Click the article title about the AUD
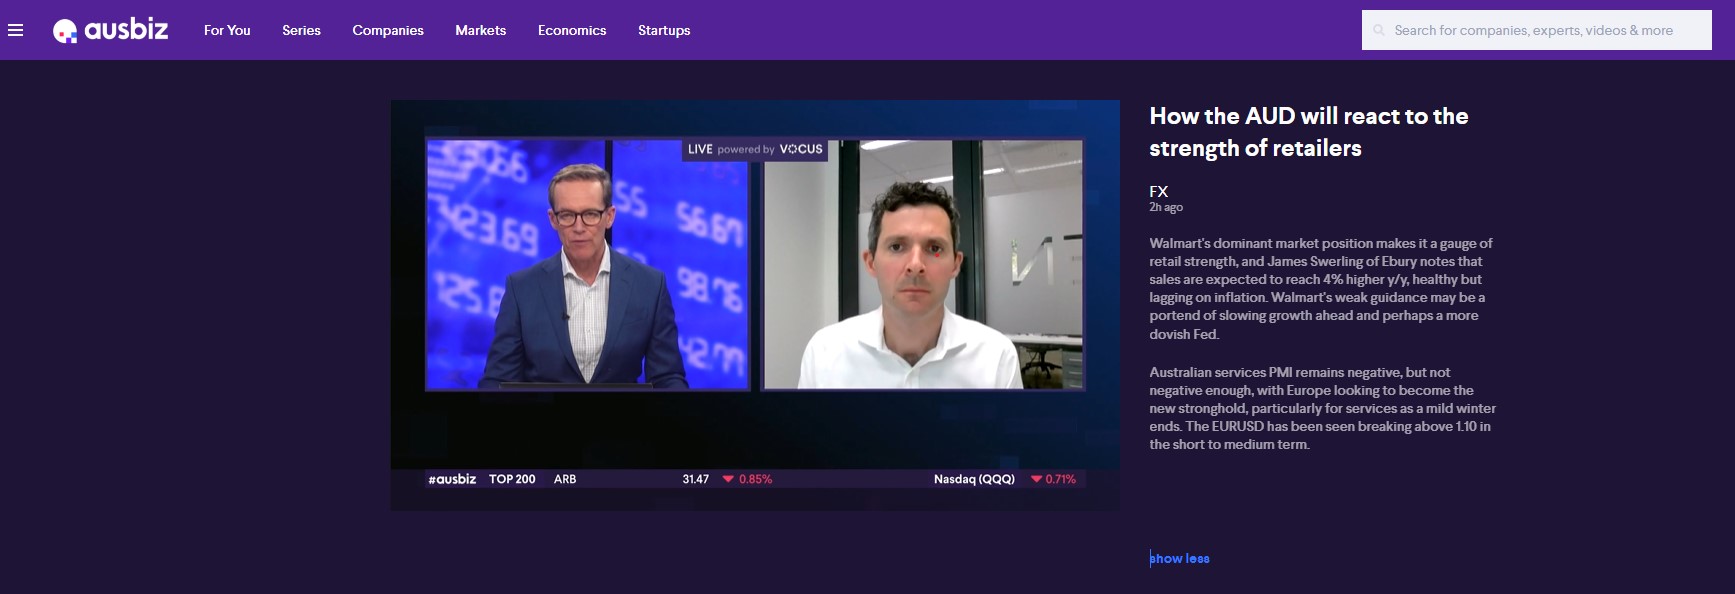The width and height of the screenshot is (1735, 594). tap(1308, 132)
